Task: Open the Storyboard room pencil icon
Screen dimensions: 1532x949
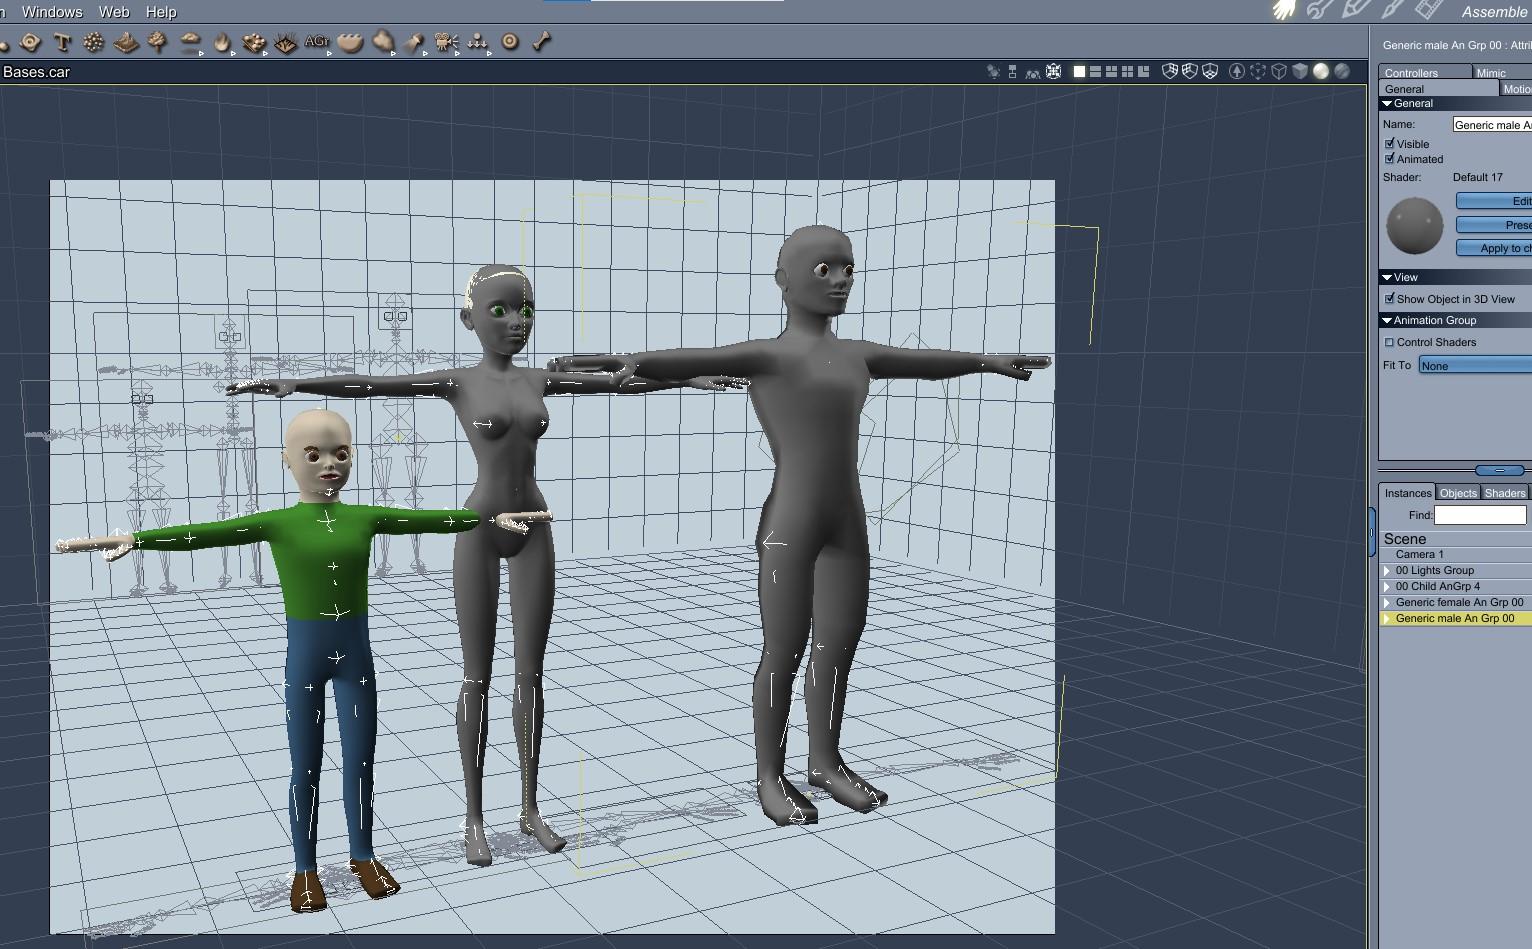Action: 1356,10
